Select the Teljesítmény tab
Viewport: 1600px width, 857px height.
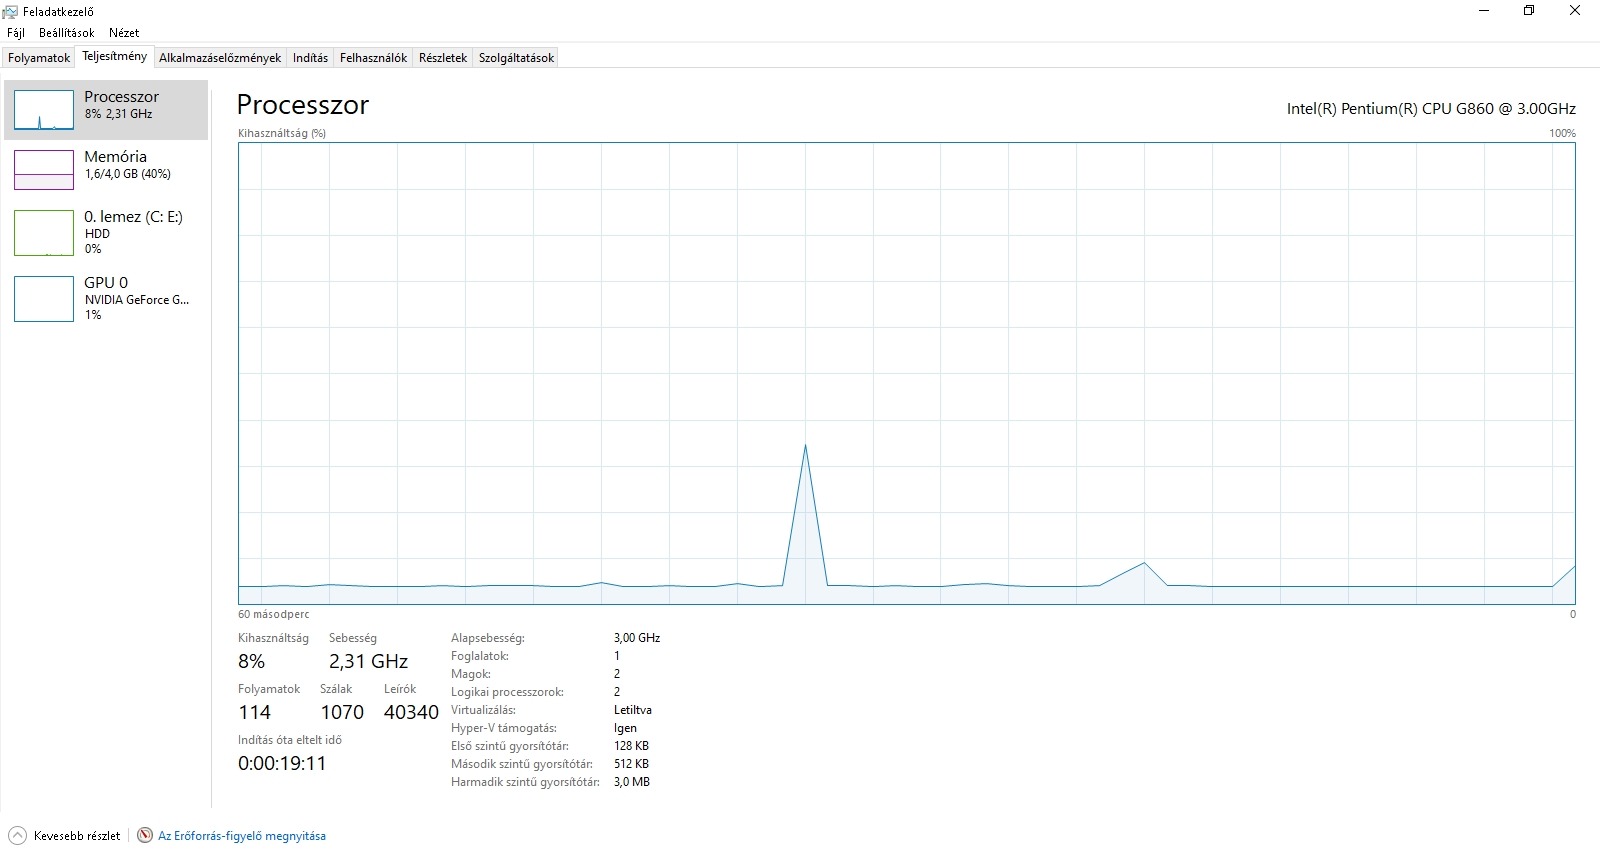[x=114, y=56]
